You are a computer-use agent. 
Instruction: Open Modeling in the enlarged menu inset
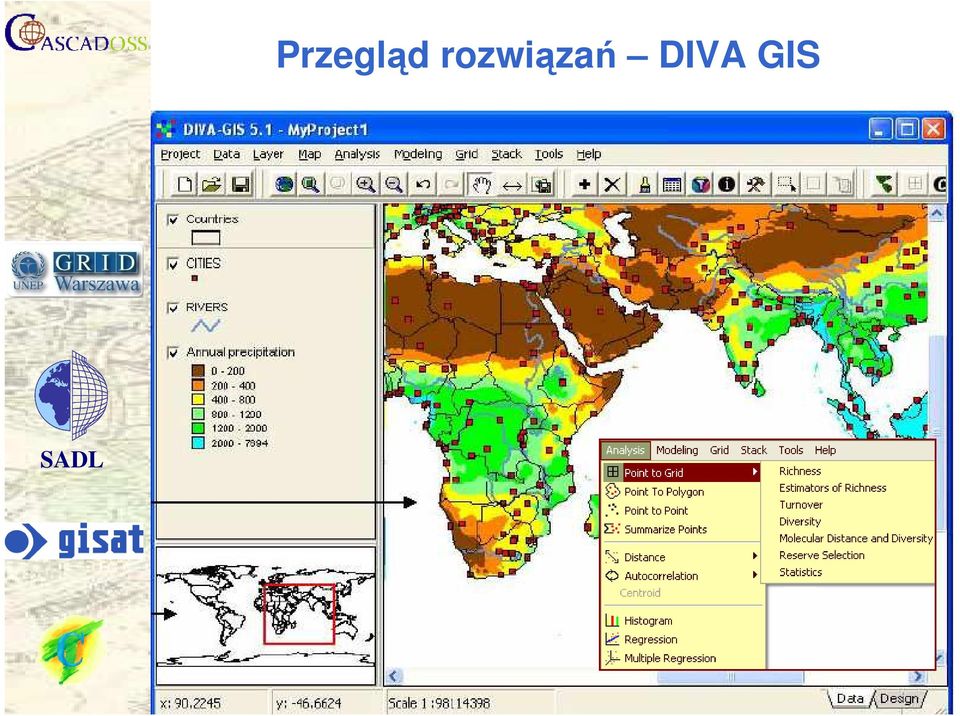(x=677, y=450)
